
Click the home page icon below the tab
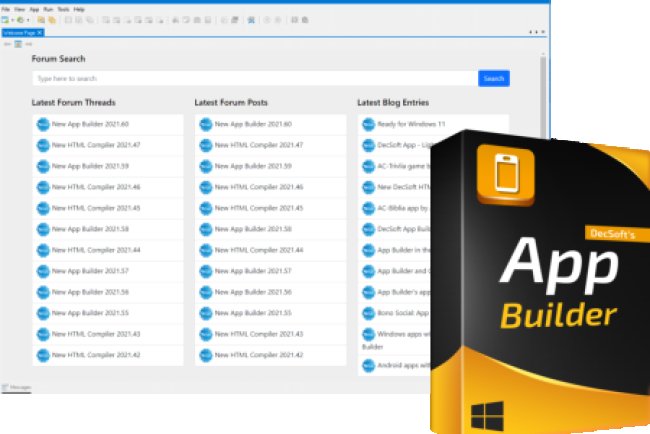(x=18, y=44)
